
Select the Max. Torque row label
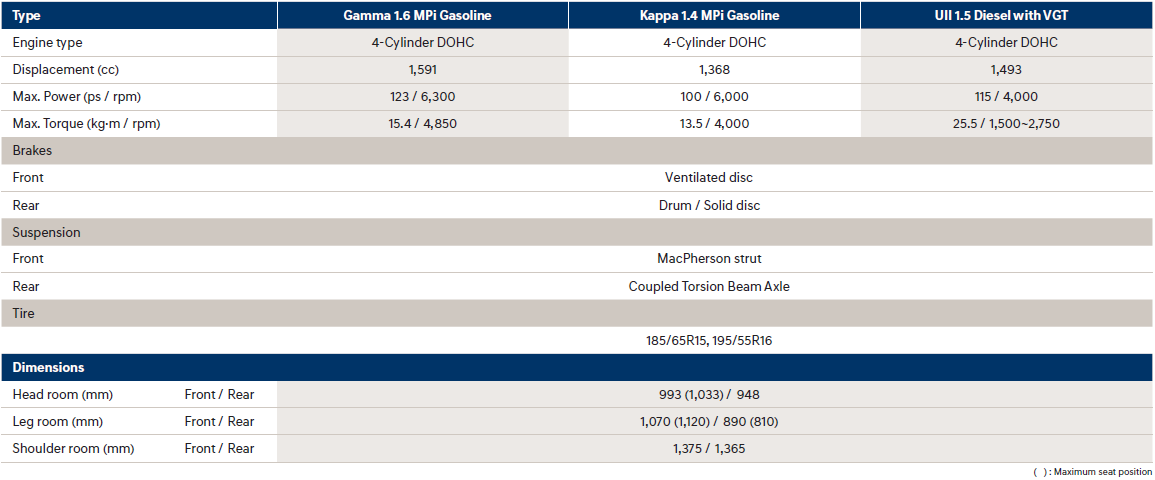coord(86,124)
